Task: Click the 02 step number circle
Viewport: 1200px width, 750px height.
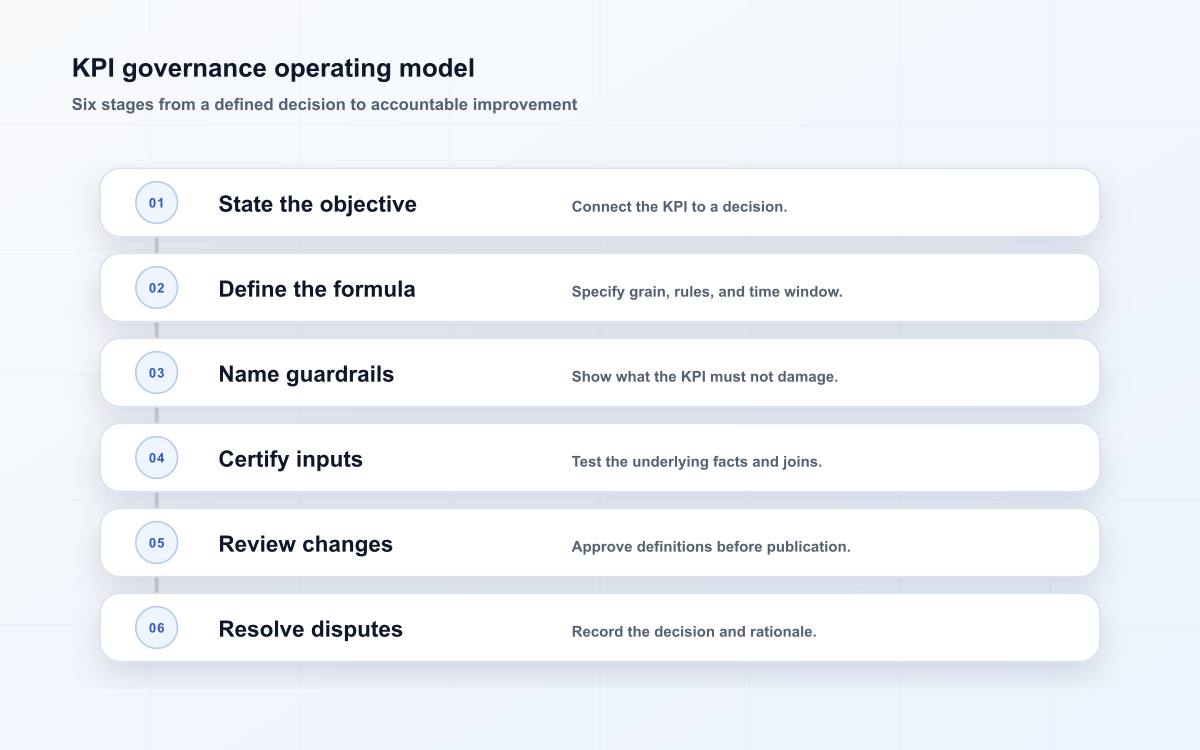Action: coord(156,288)
